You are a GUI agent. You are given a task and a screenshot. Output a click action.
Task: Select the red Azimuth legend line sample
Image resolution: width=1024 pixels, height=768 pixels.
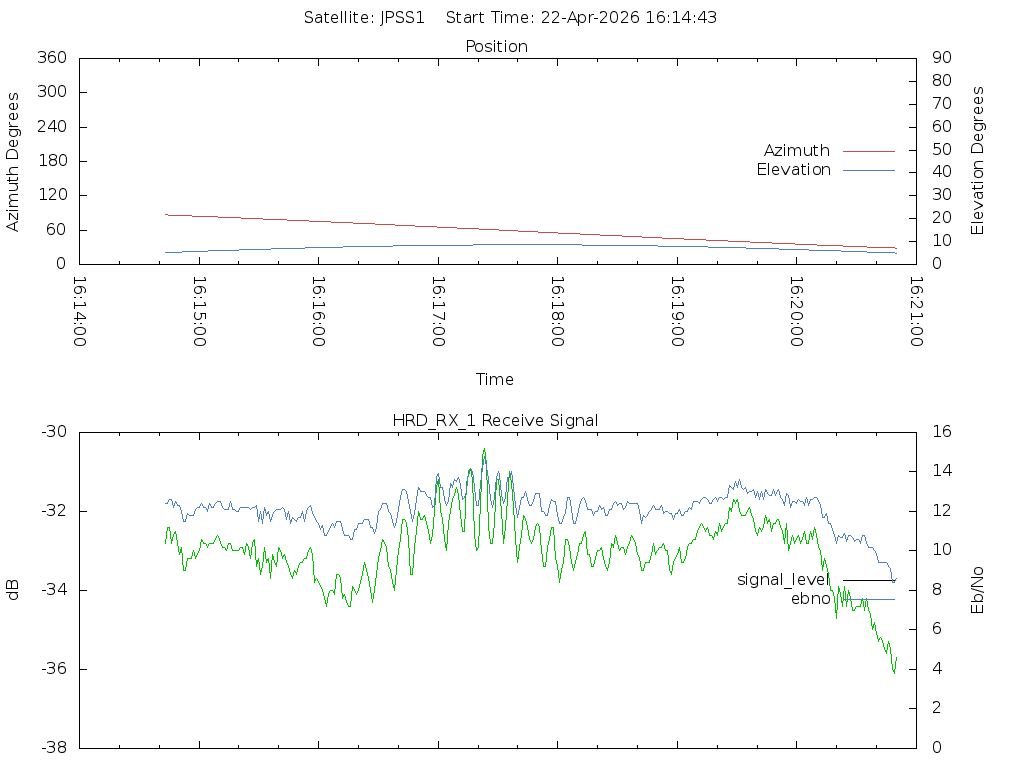pos(868,151)
